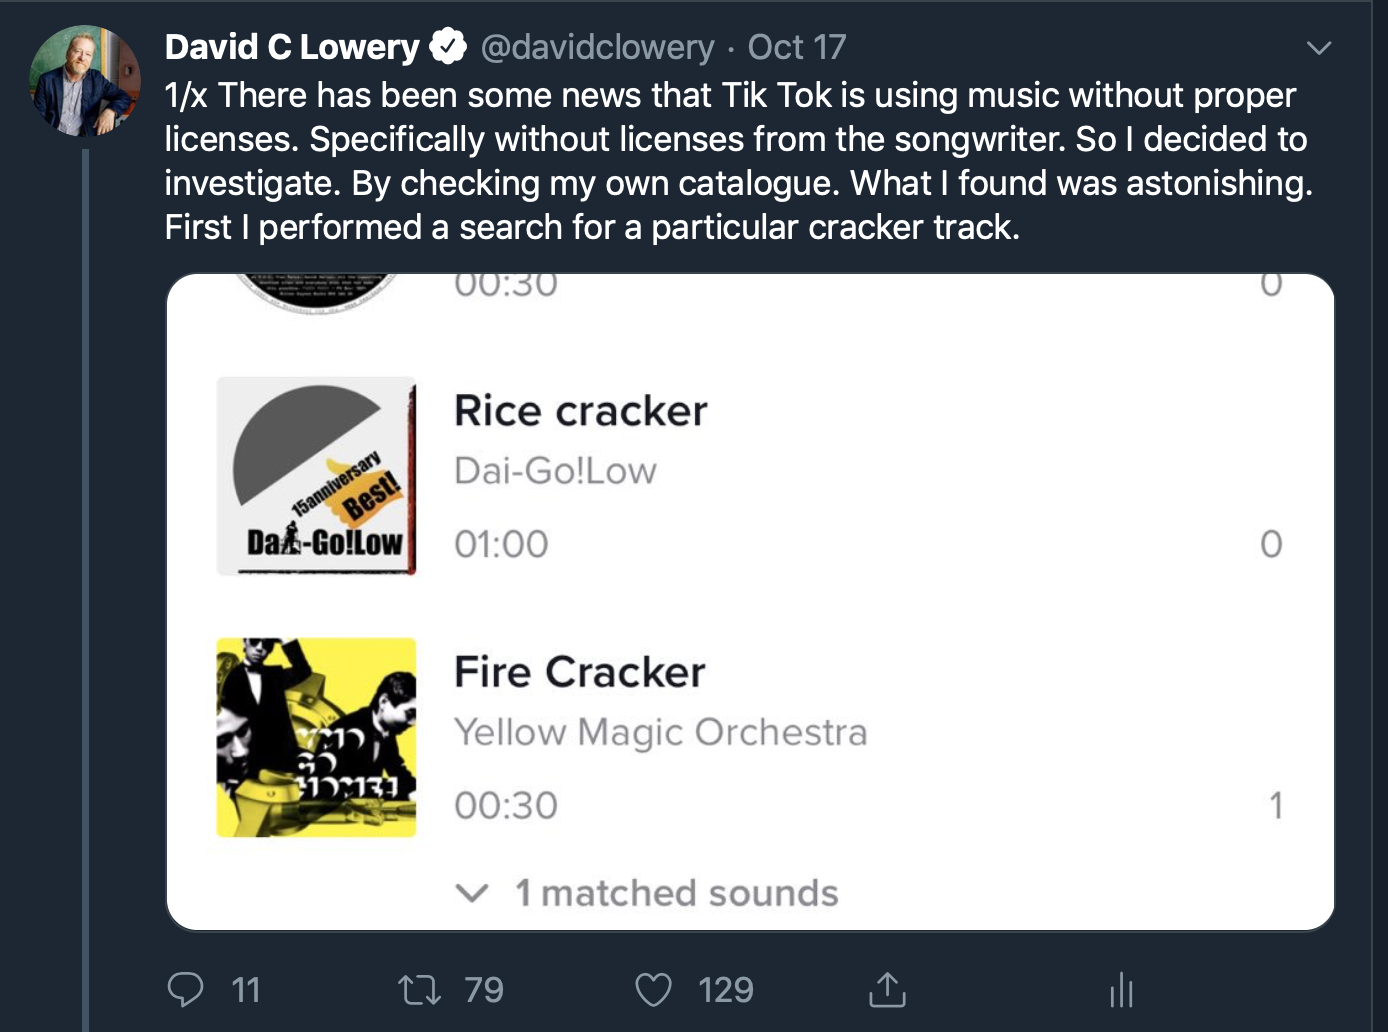Select the Rice cracker album cover
This screenshot has width=1388, height=1032.
[316, 476]
